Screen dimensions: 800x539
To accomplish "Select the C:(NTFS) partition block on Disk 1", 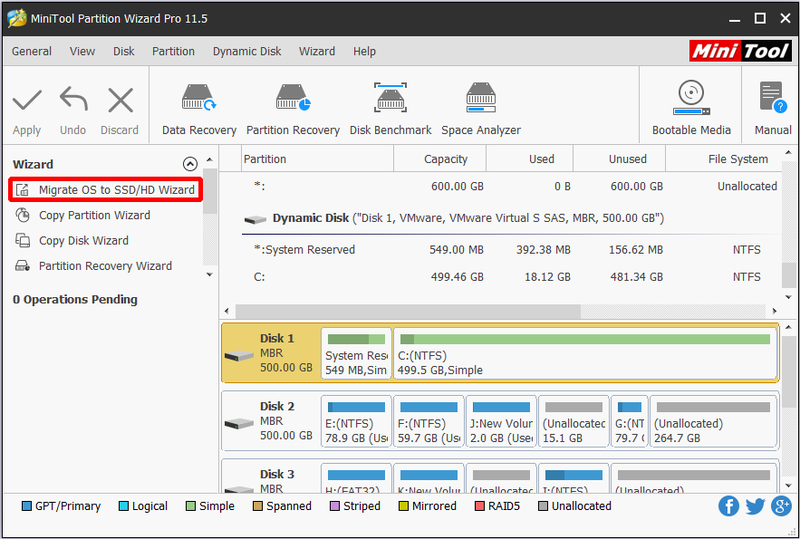I will [x=585, y=354].
